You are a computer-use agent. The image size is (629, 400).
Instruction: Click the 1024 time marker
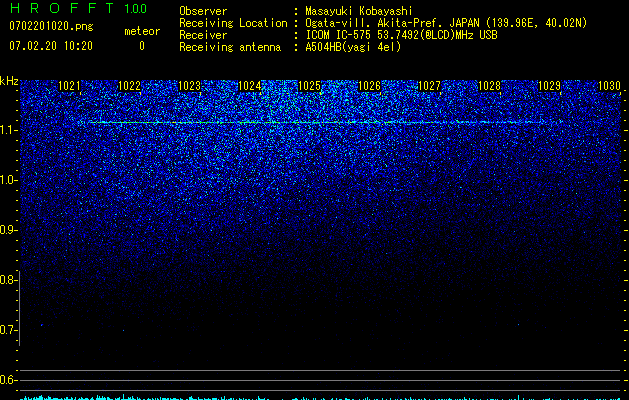[x=250, y=86]
